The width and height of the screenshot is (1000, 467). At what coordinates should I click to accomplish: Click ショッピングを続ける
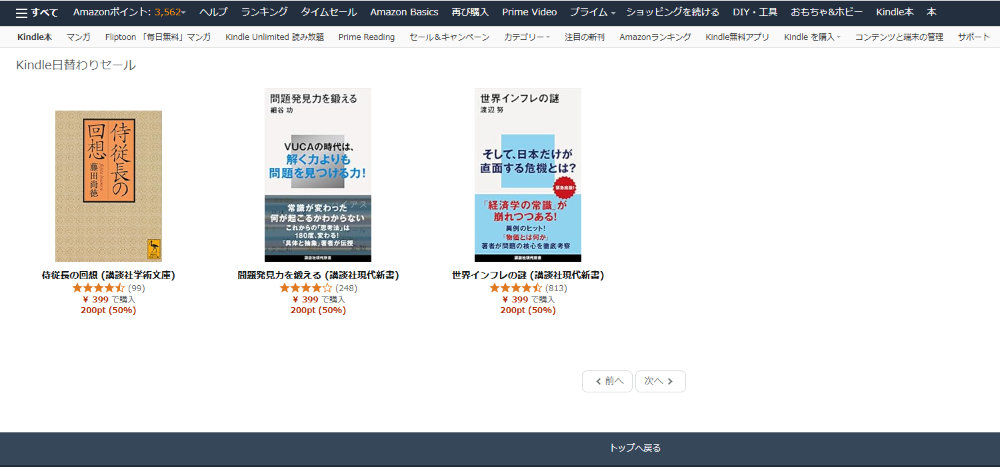(673, 12)
